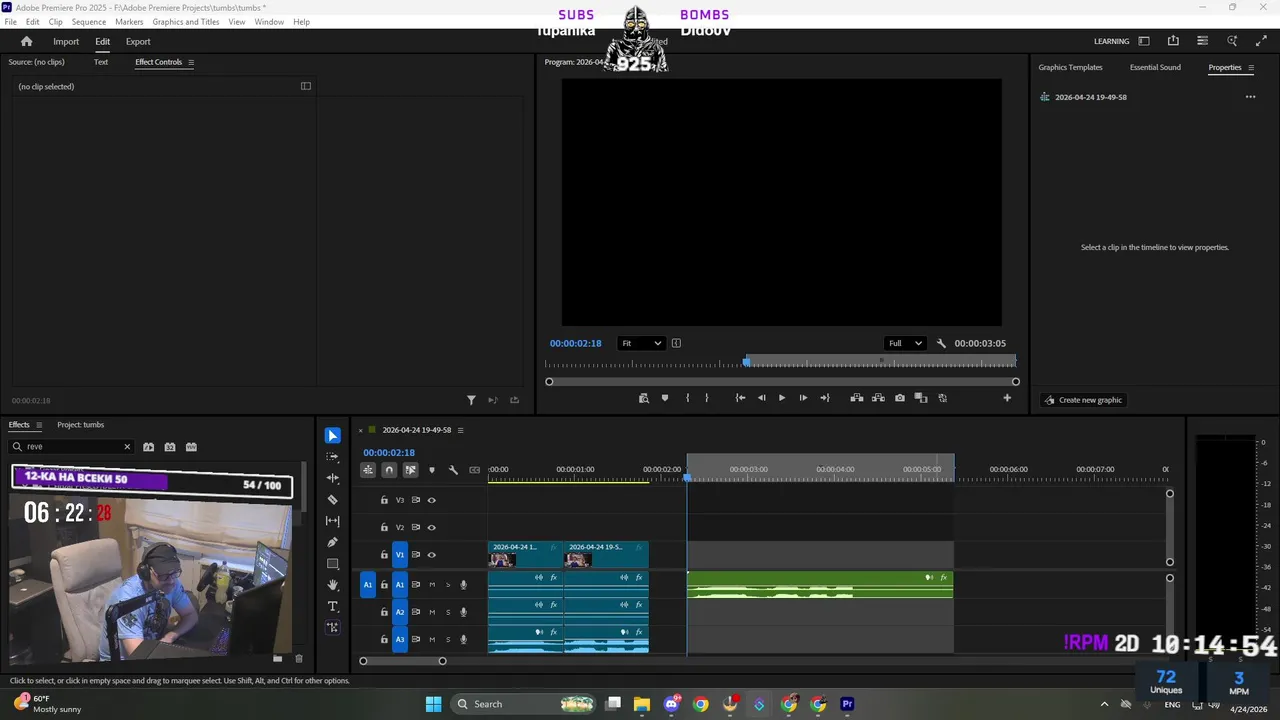The image size is (1280, 720).
Task: Open the Full playback resolution dropdown
Action: point(906,343)
